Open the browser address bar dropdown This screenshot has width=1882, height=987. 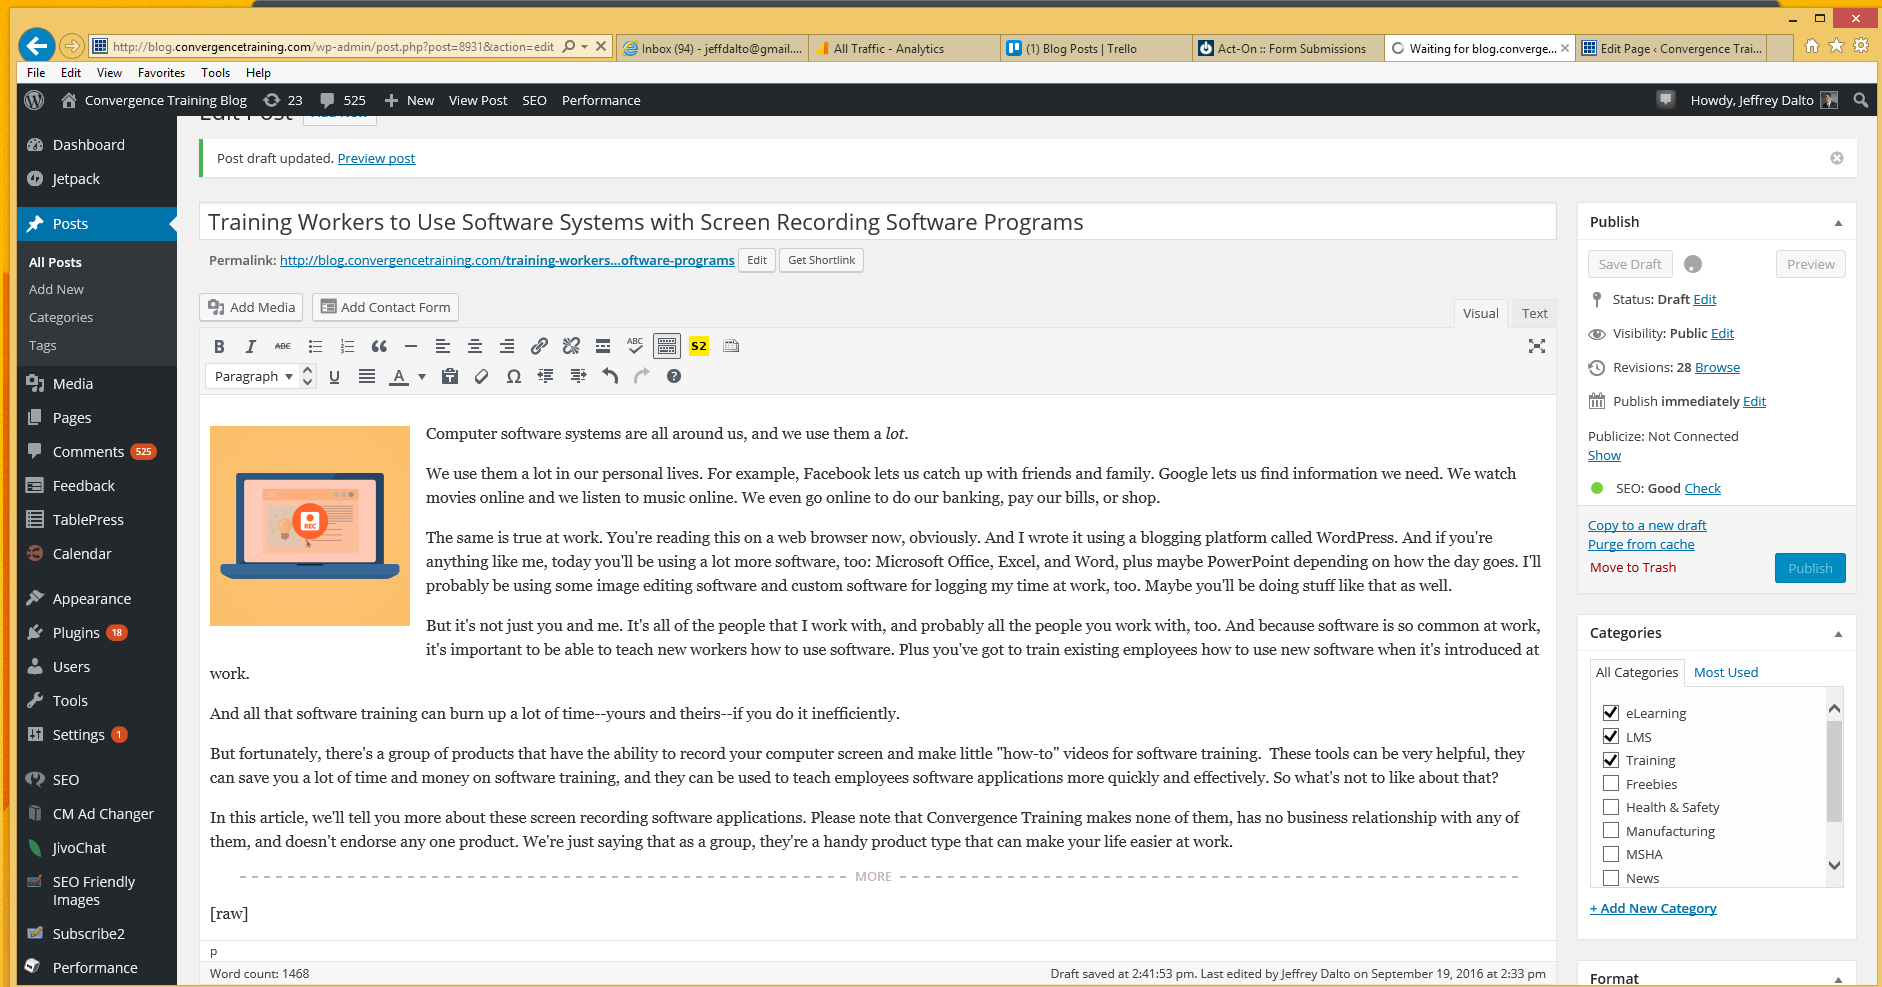point(584,46)
